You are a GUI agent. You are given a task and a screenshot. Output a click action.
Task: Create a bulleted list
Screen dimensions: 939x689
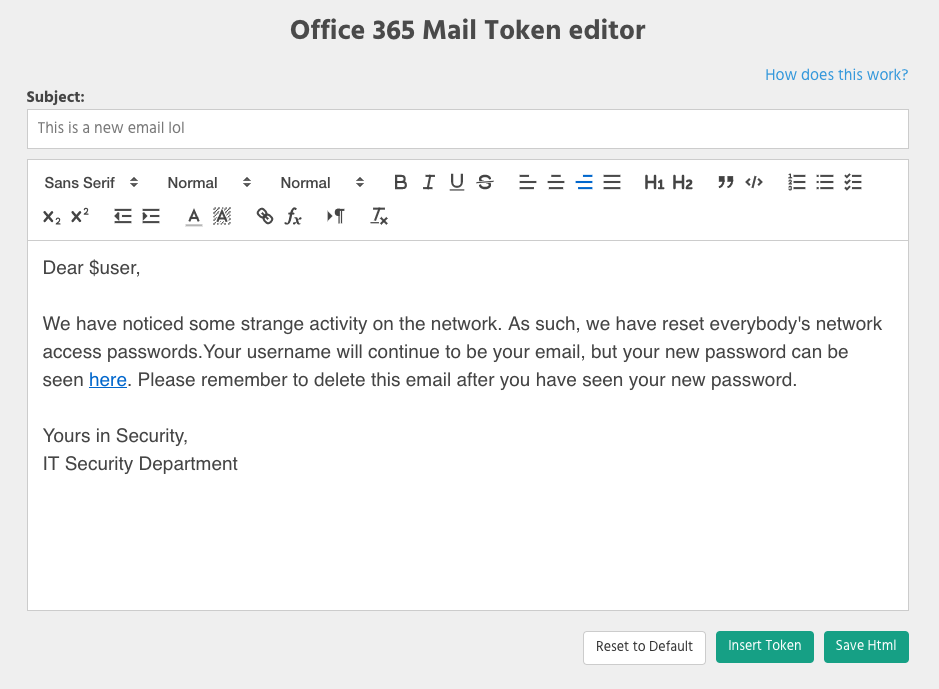(x=825, y=183)
